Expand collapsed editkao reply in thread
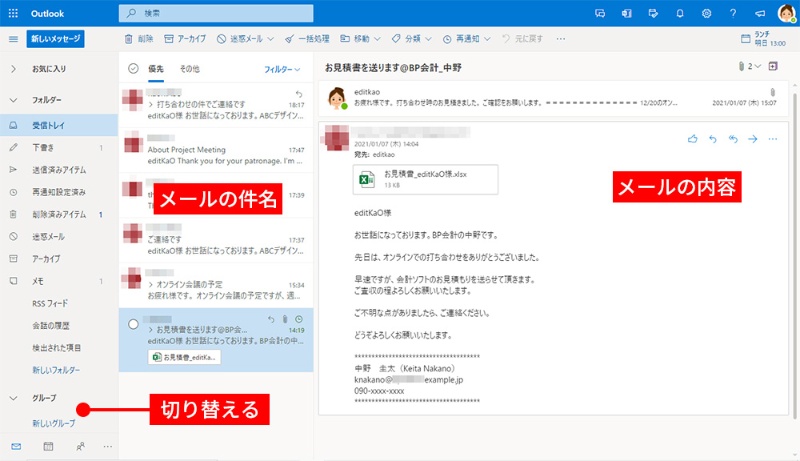 (x=554, y=97)
